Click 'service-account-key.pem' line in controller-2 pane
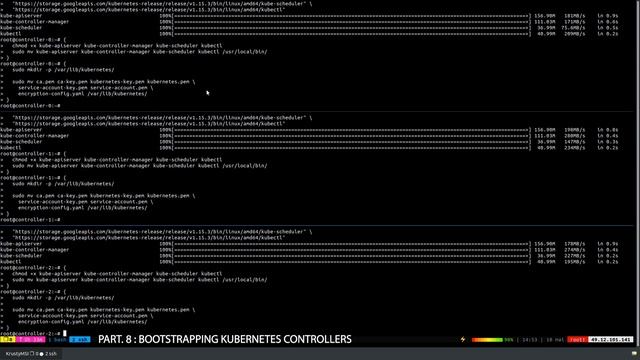The image size is (640, 360). tap(86, 316)
